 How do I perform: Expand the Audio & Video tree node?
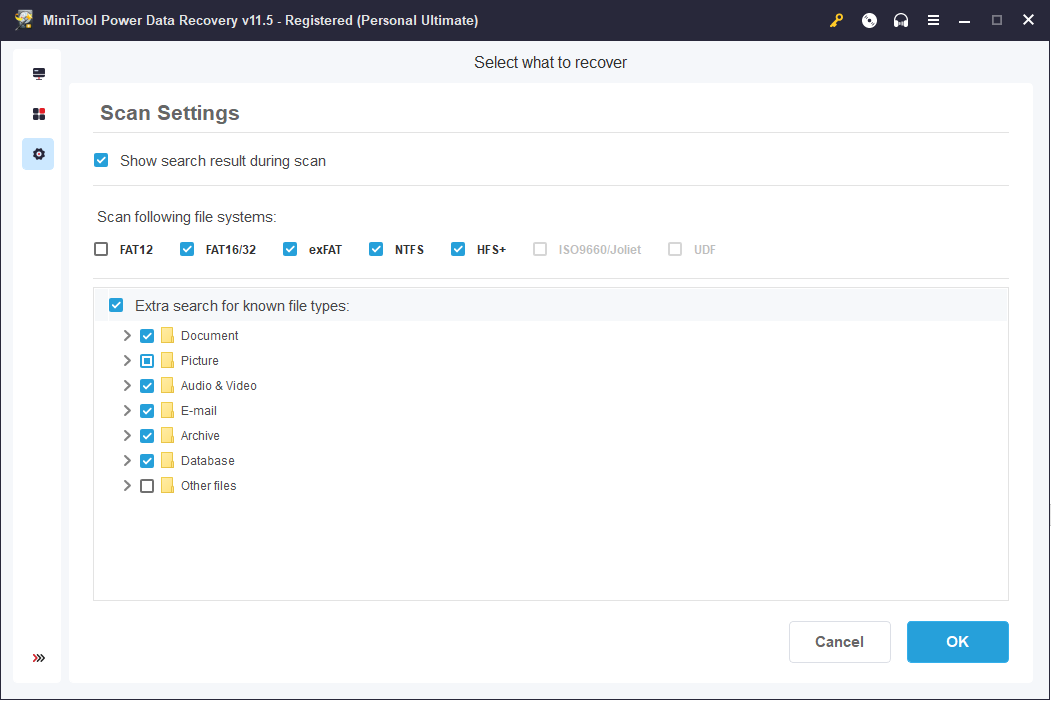click(127, 385)
